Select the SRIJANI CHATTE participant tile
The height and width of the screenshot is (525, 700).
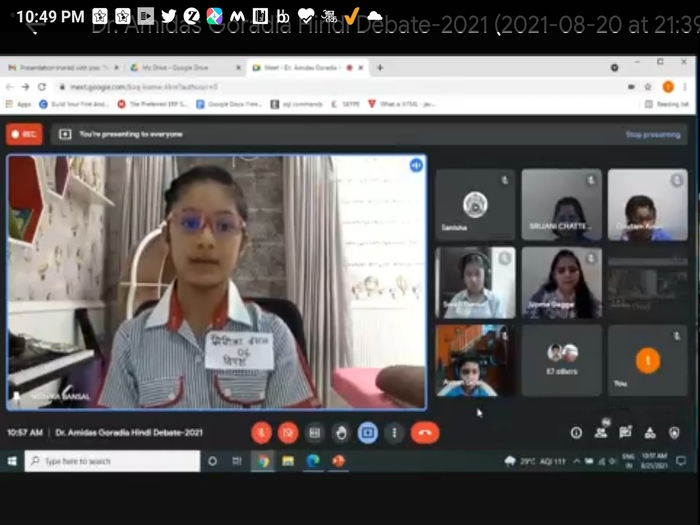(x=562, y=204)
